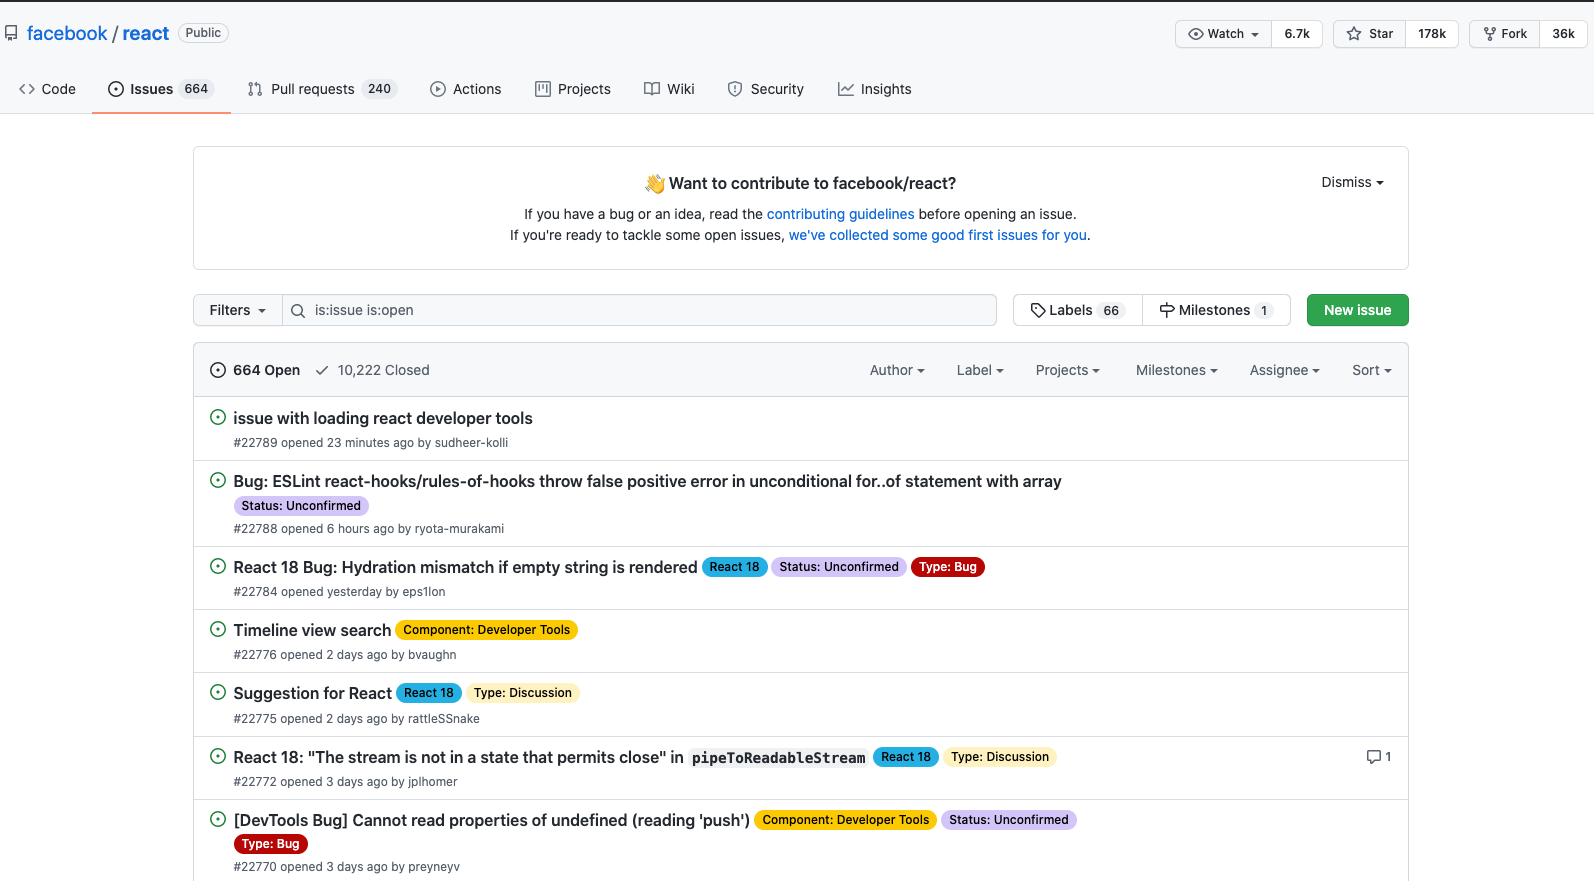This screenshot has height=881, width=1594.
Task: Click the Star icon for the repository
Action: point(1354,34)
